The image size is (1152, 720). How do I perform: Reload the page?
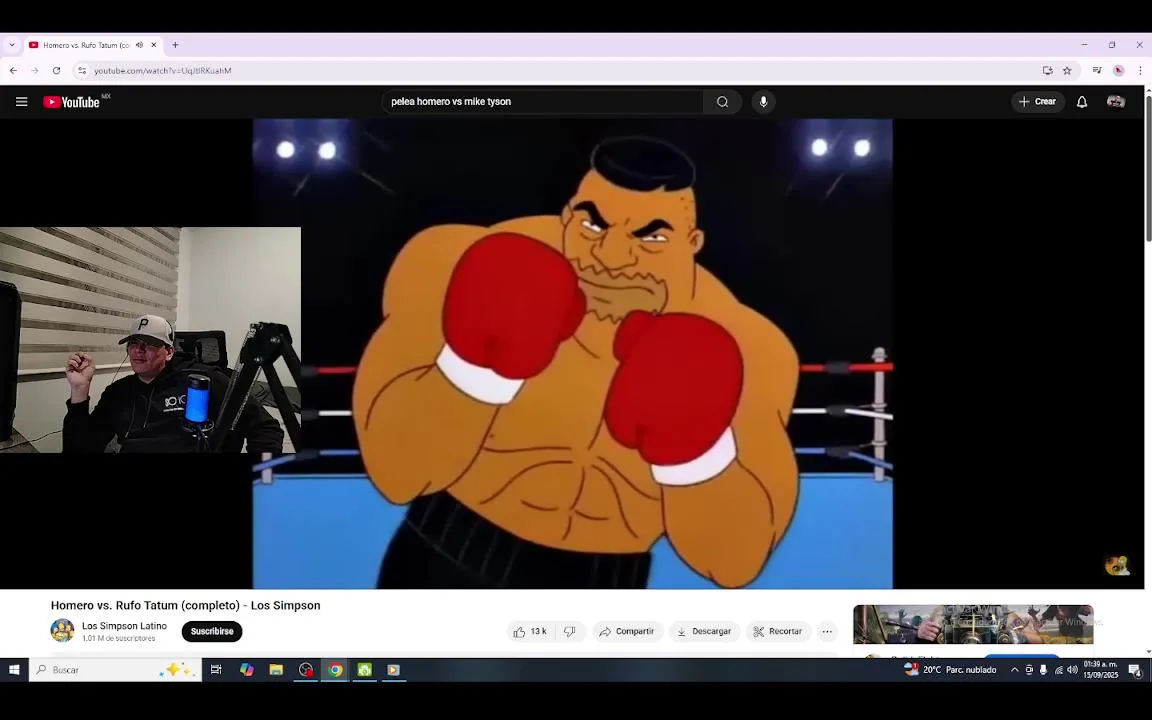[x=57, y=71]
